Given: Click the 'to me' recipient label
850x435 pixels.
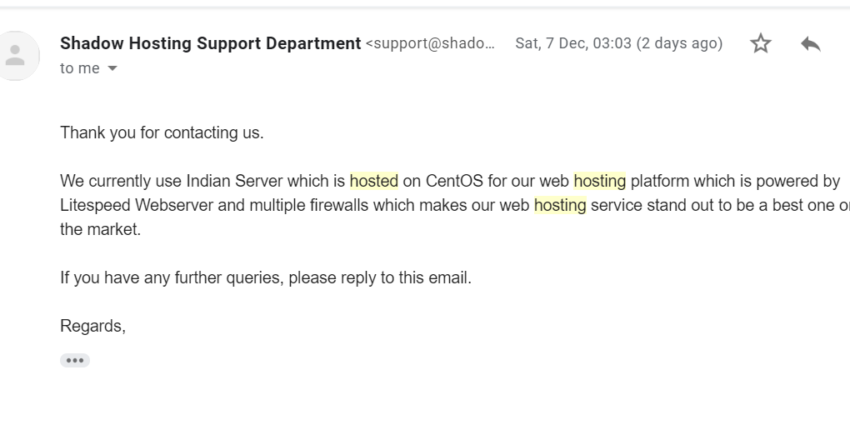Looking at the screenshot, I should pos(80,68).
